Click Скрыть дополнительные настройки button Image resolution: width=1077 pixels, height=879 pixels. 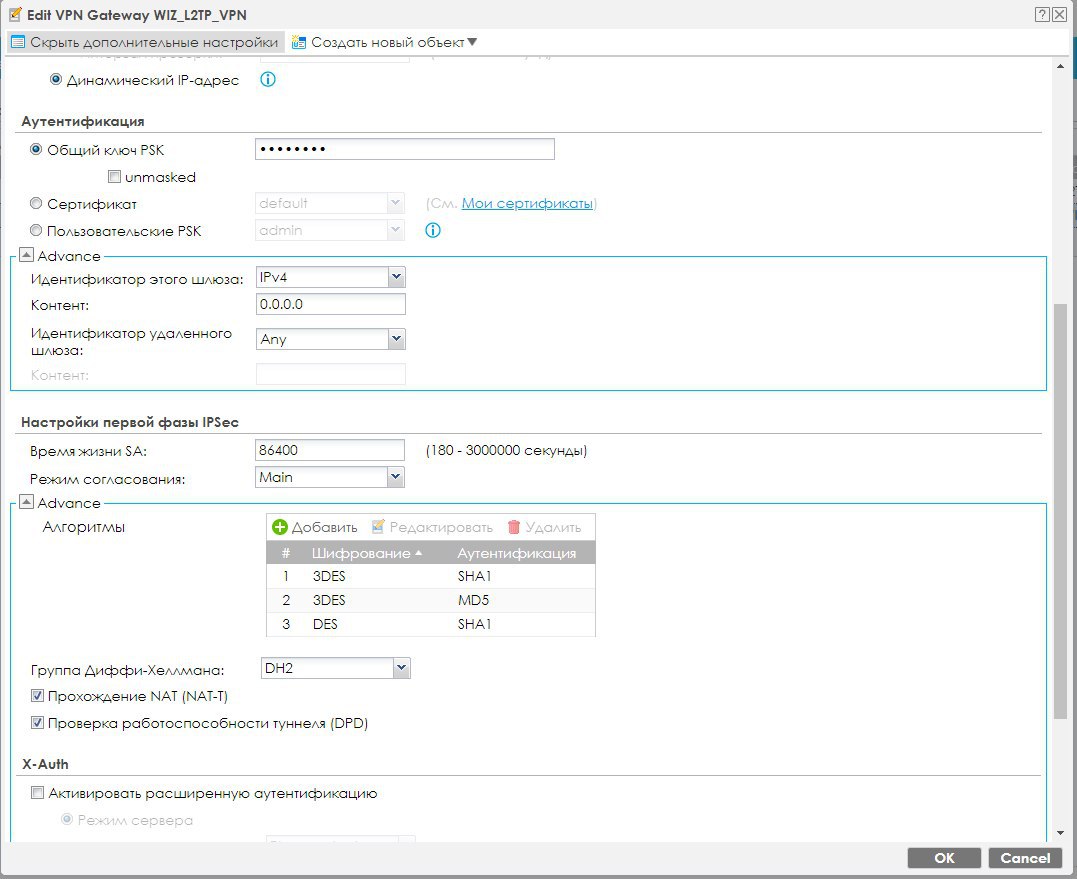(146, 43)
